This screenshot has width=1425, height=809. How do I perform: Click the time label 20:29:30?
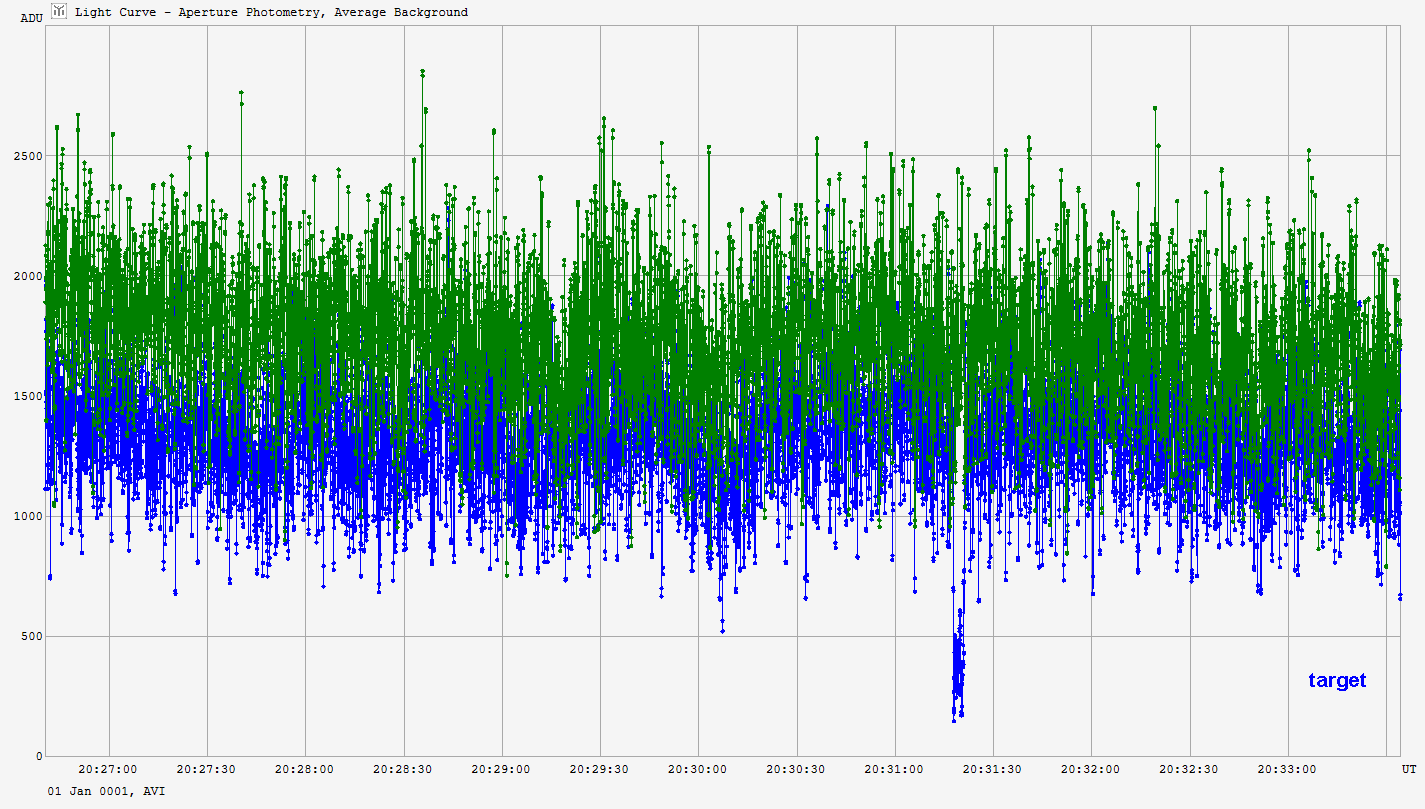pyautogui.click(x=600, y=769)
